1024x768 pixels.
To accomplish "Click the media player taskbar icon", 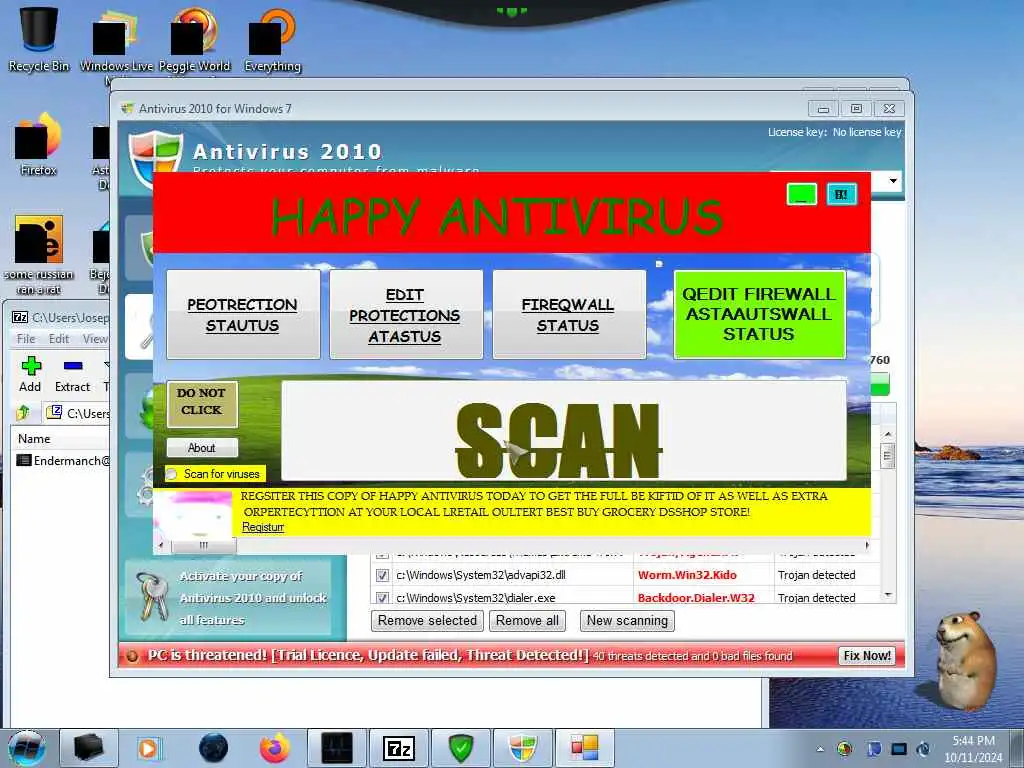I will point(148,748).
